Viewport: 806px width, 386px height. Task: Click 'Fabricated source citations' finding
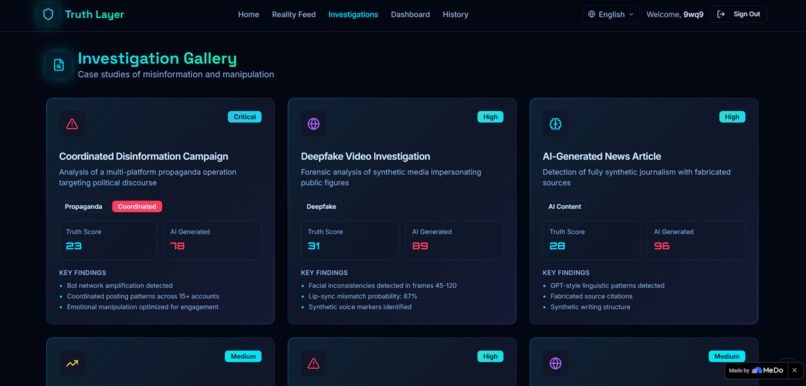coord(592,296)
